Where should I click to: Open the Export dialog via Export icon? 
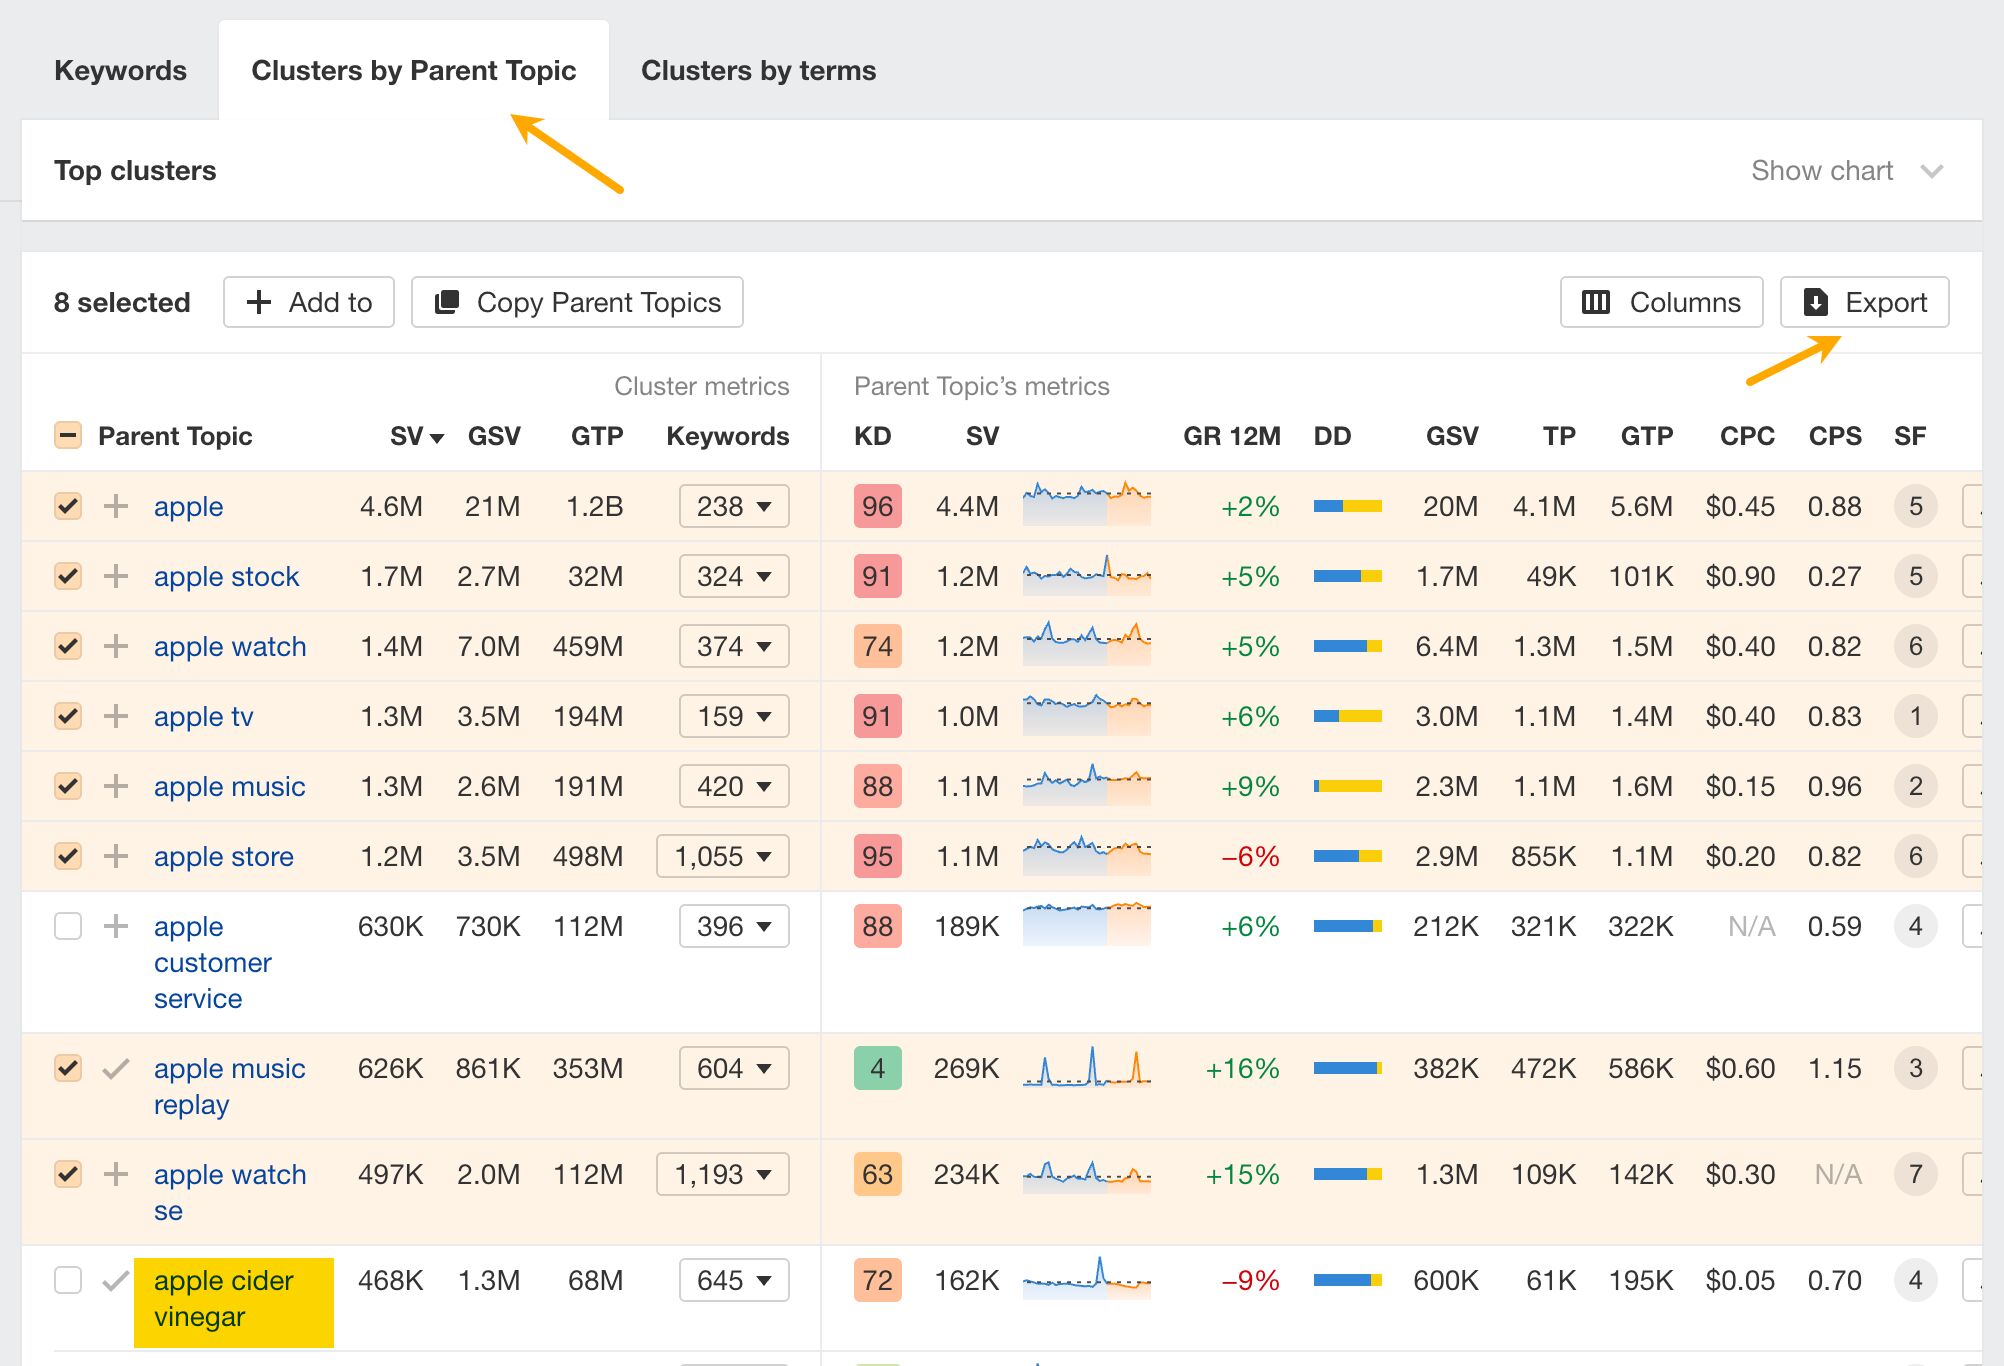pos(1818,302)
